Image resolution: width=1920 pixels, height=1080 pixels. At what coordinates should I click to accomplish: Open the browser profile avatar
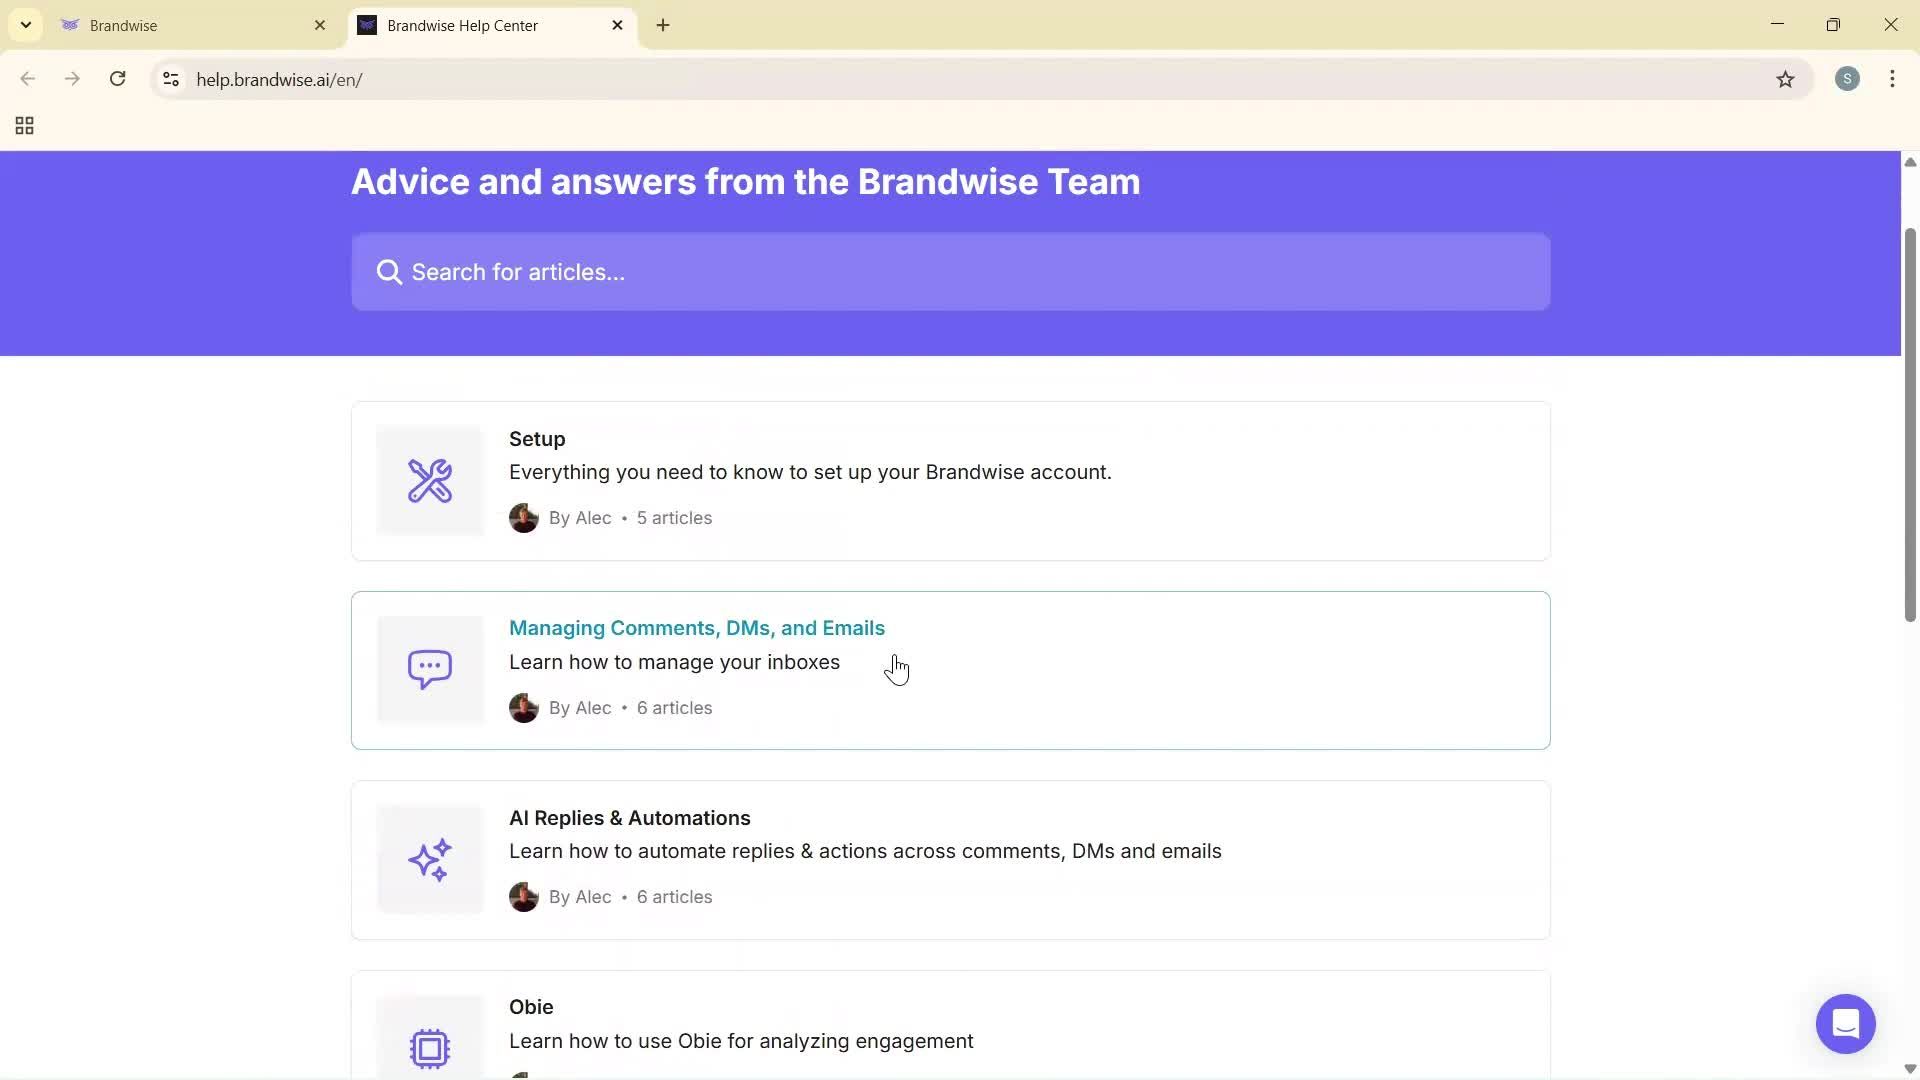pyautogui.click(x=1847, y=78)
